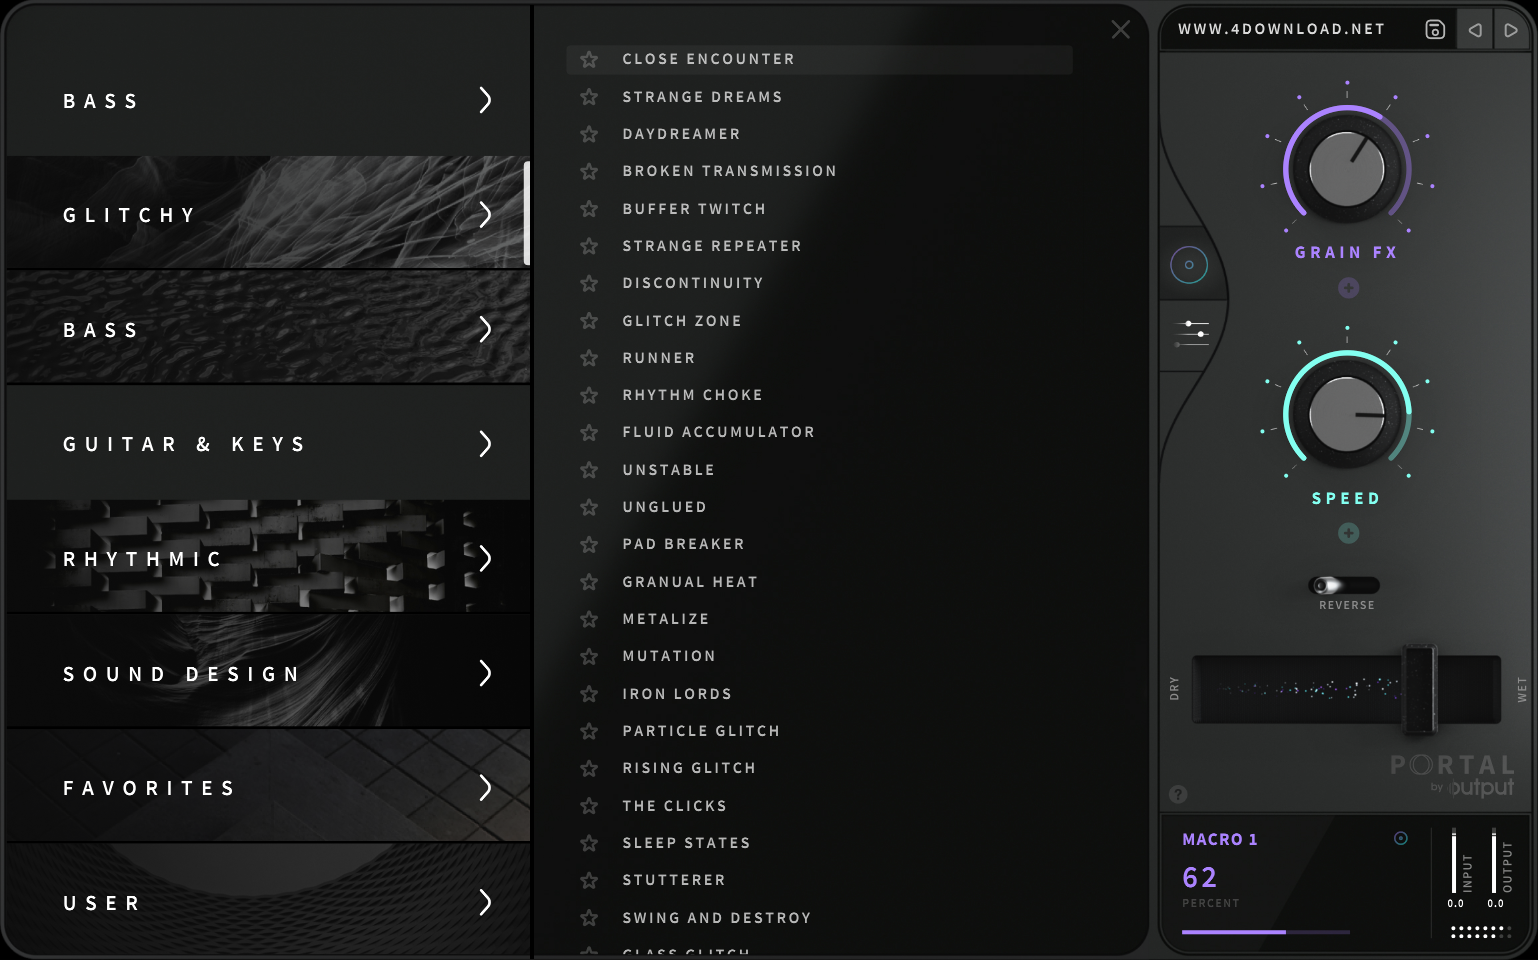The height and width of the screenshot is (960, 1538).
Task: Mark Granual Heat as favorite with its star
Action: 589,582
